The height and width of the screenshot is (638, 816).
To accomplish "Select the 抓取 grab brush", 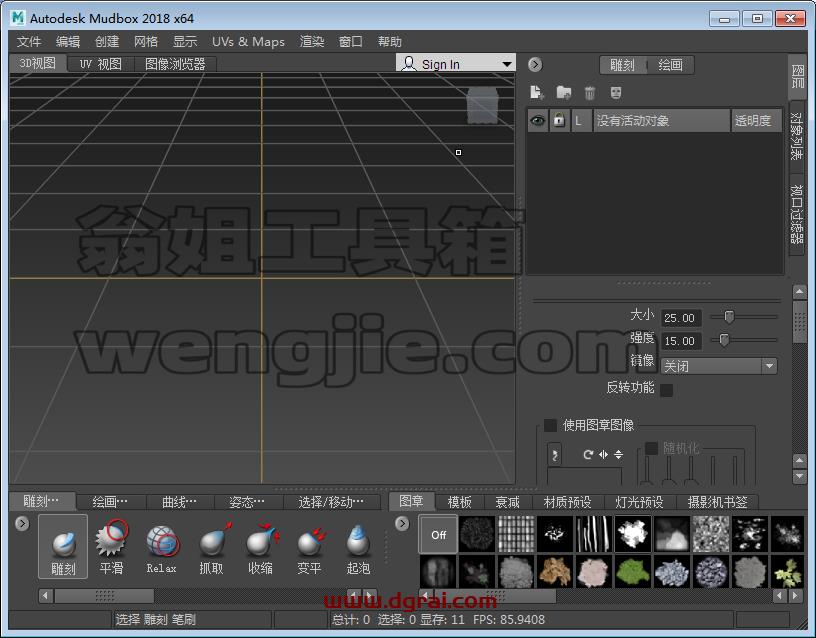I will click(x=211, y=547).
